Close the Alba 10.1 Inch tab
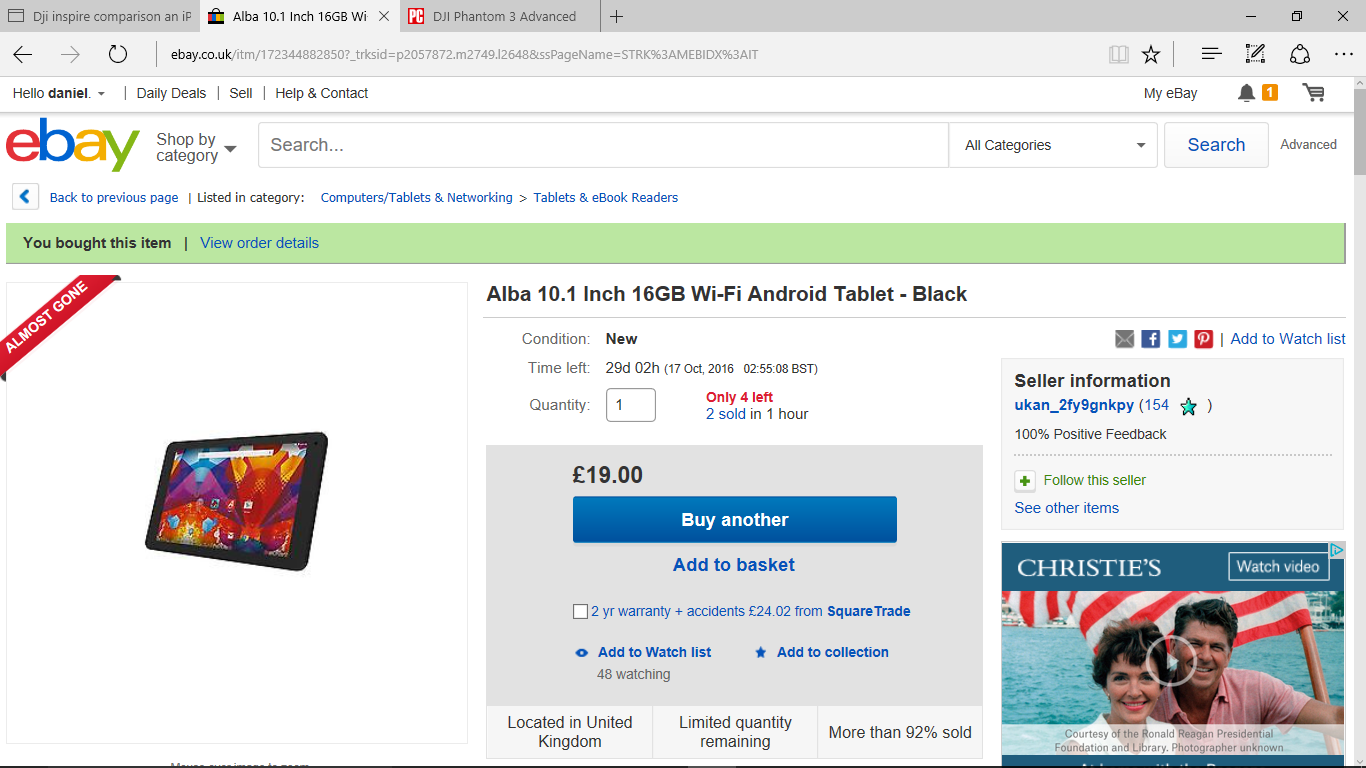This screenshot has height=768, width=1366. click(x=384, y=16)
